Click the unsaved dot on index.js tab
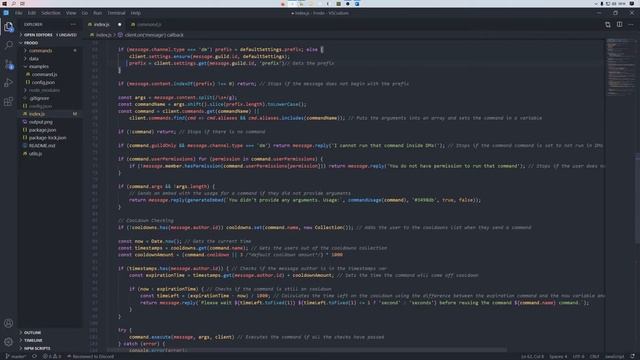640x360 pixels. [x=120, y=24]
